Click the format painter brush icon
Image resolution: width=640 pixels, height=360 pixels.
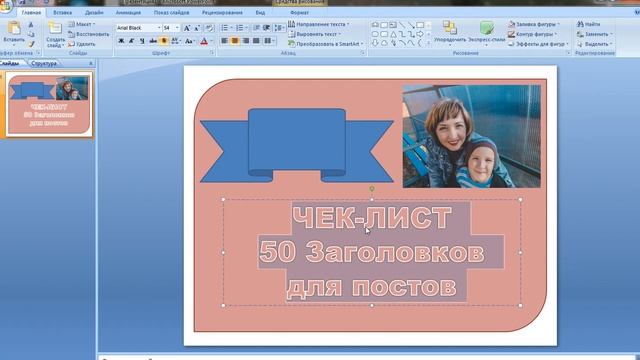[x=31, y=44]
